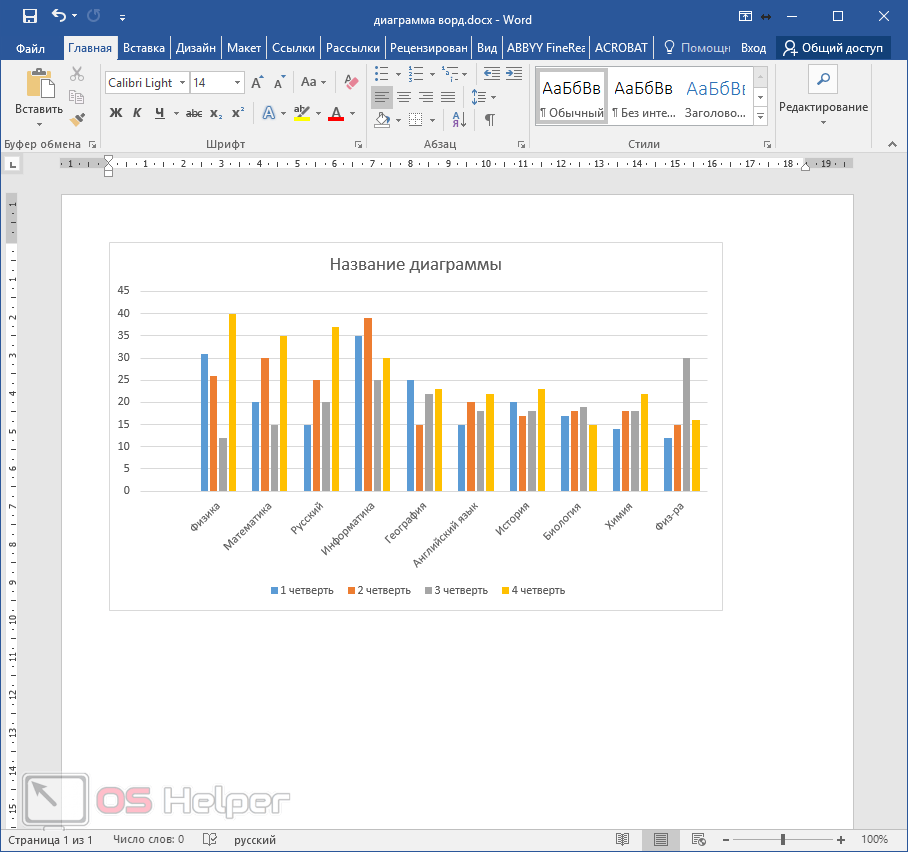Click the Общий доступ share button

pos(833,47)
